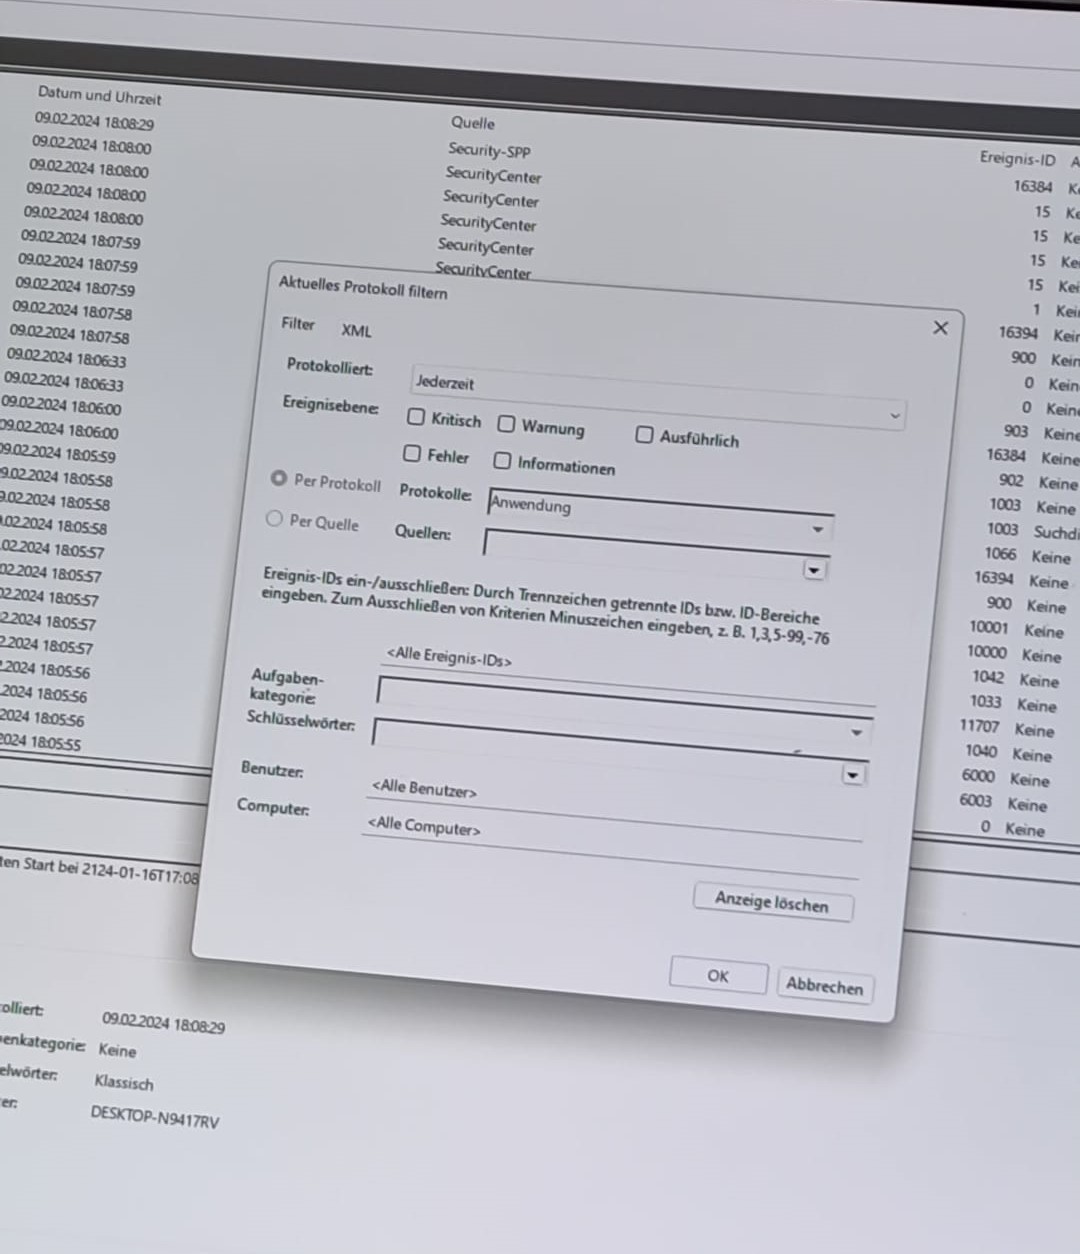Select the list row dated 09.02.2024 18:08:29
The width and height of the screenshot is (1080, 1254).
(x=94, y=122)
